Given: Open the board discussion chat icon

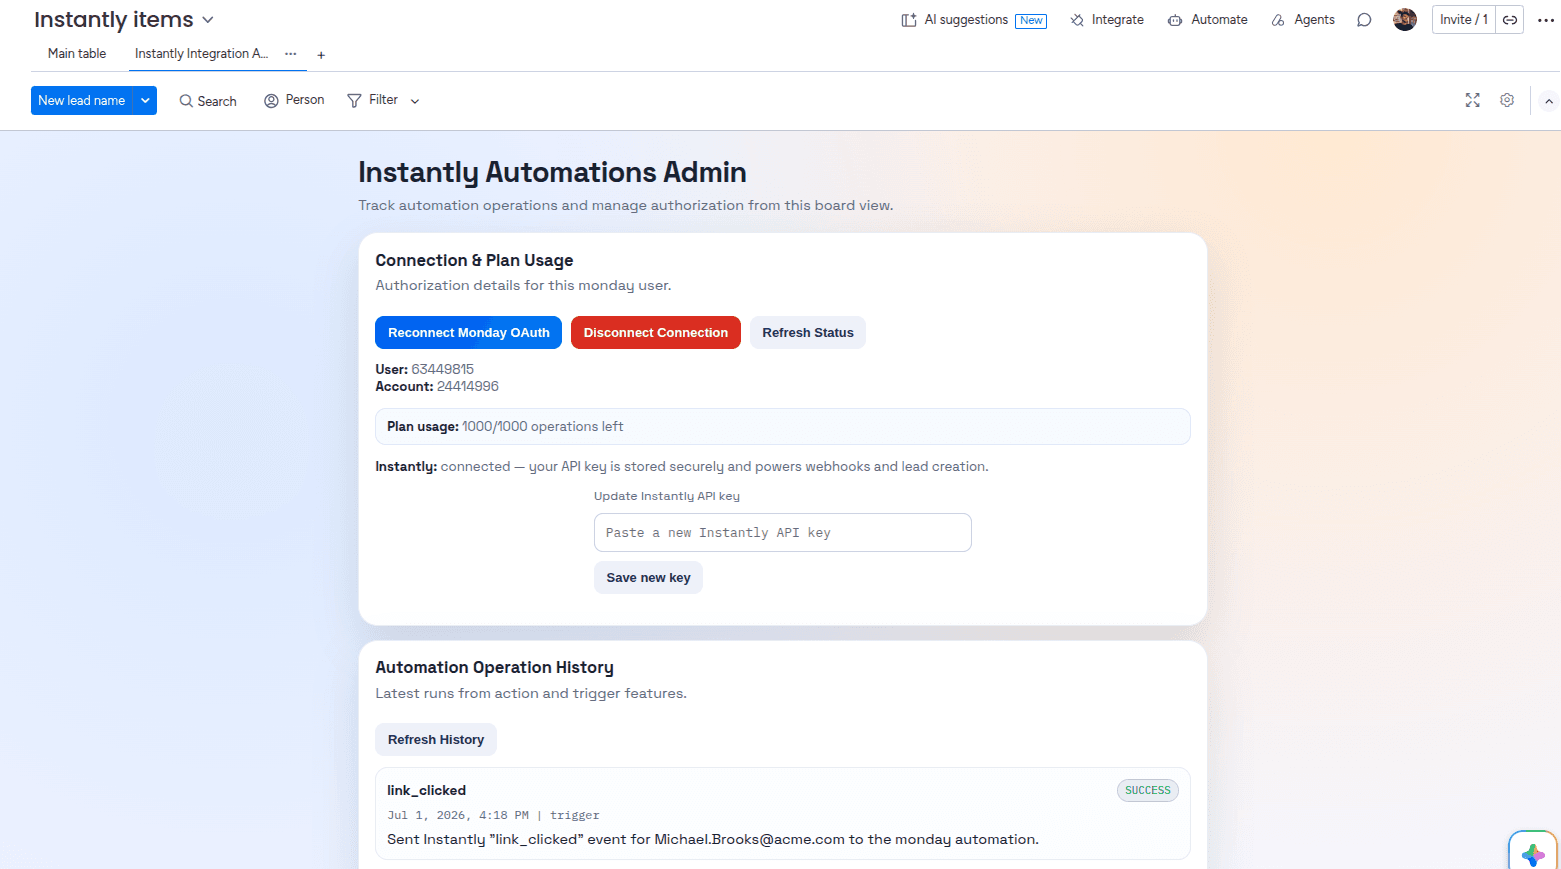Looking at the screenshot, I should tap(1364, 20).
